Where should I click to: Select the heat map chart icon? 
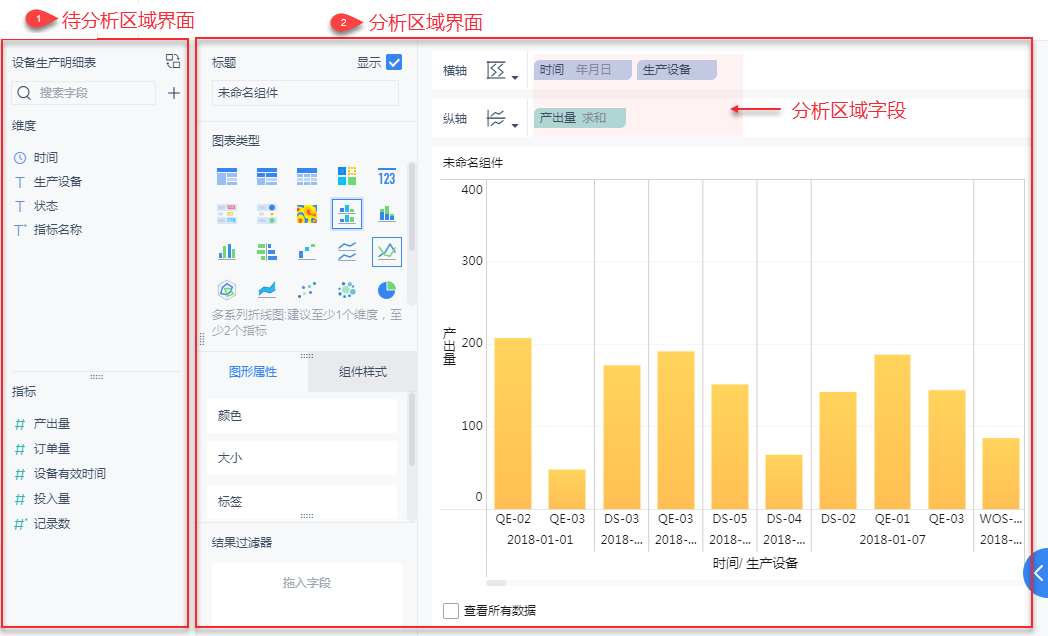tap(307, 214)
